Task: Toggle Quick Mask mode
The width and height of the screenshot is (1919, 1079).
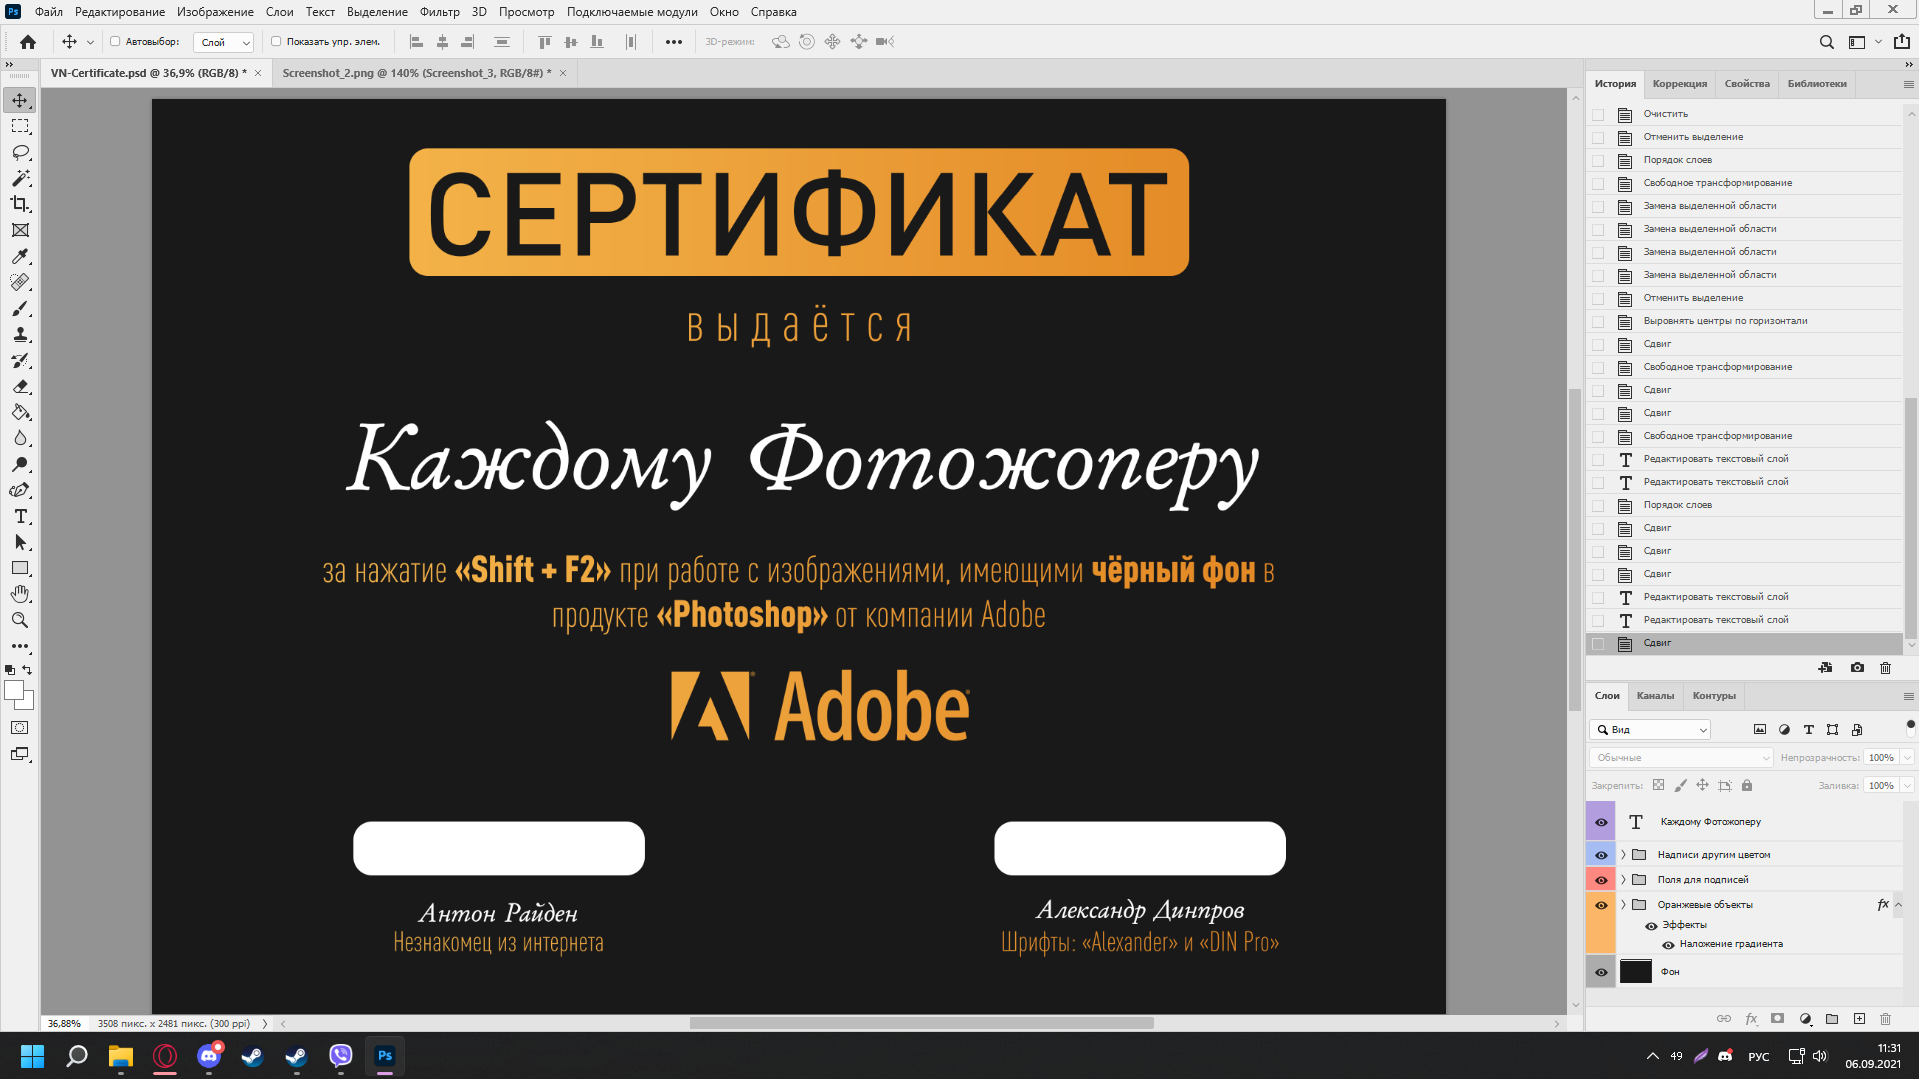Action: click(20, 728)
